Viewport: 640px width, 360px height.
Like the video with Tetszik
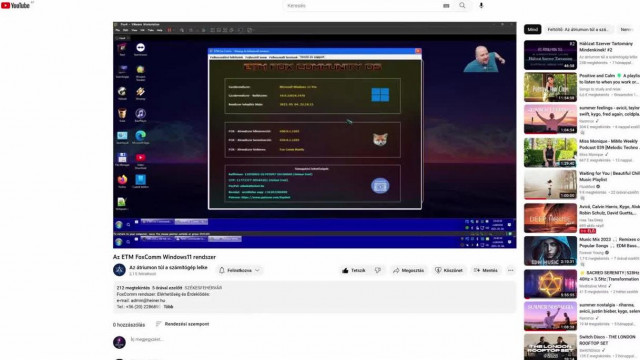(353, 270)
